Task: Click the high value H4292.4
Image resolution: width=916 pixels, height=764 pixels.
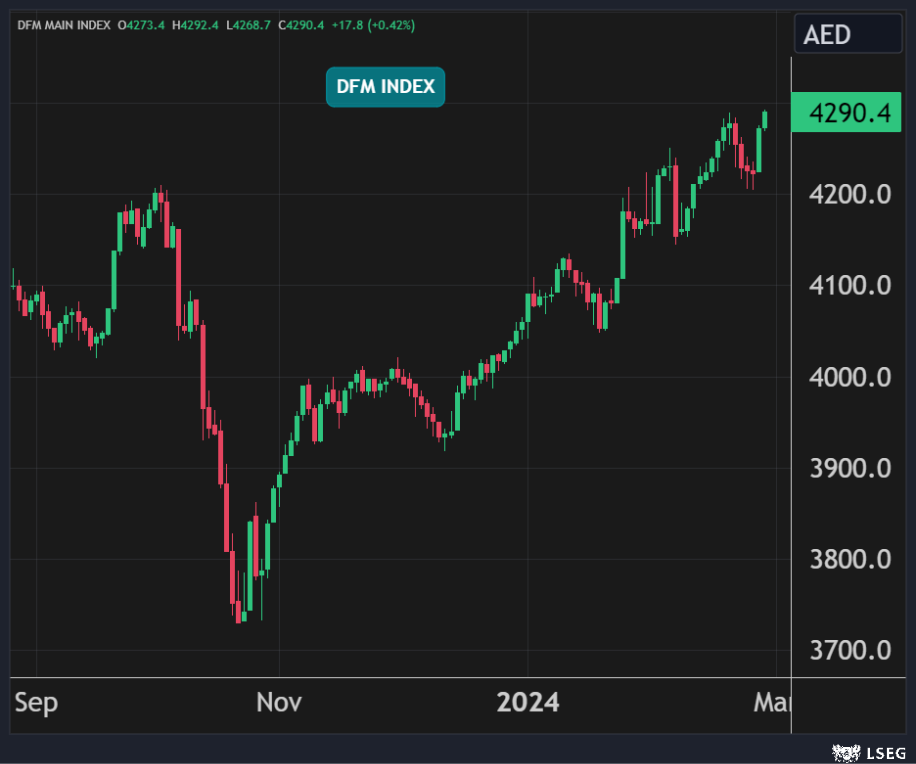Action: pos(196,24)
